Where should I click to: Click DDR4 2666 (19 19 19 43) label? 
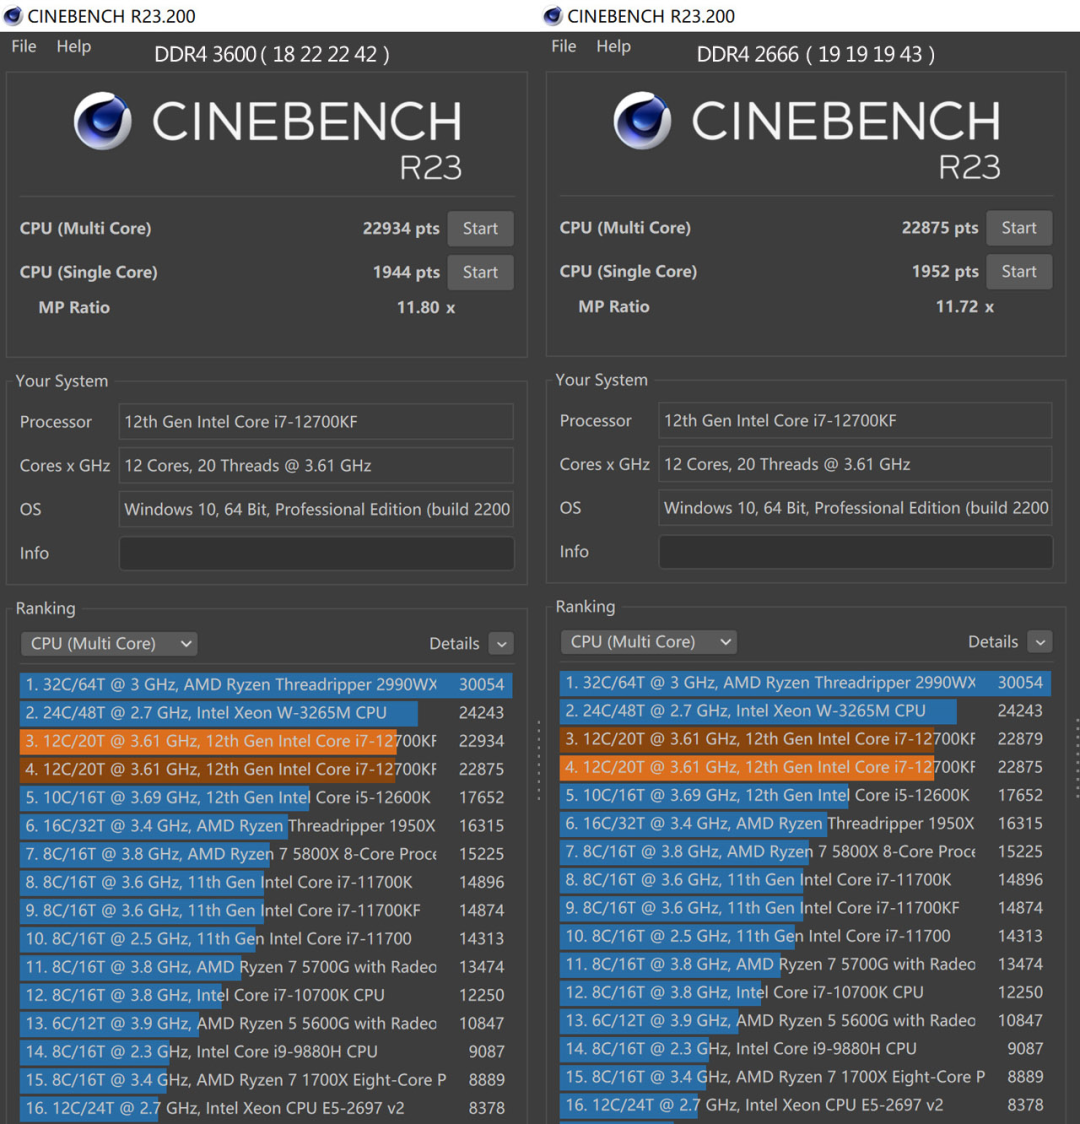click(816, 54)
